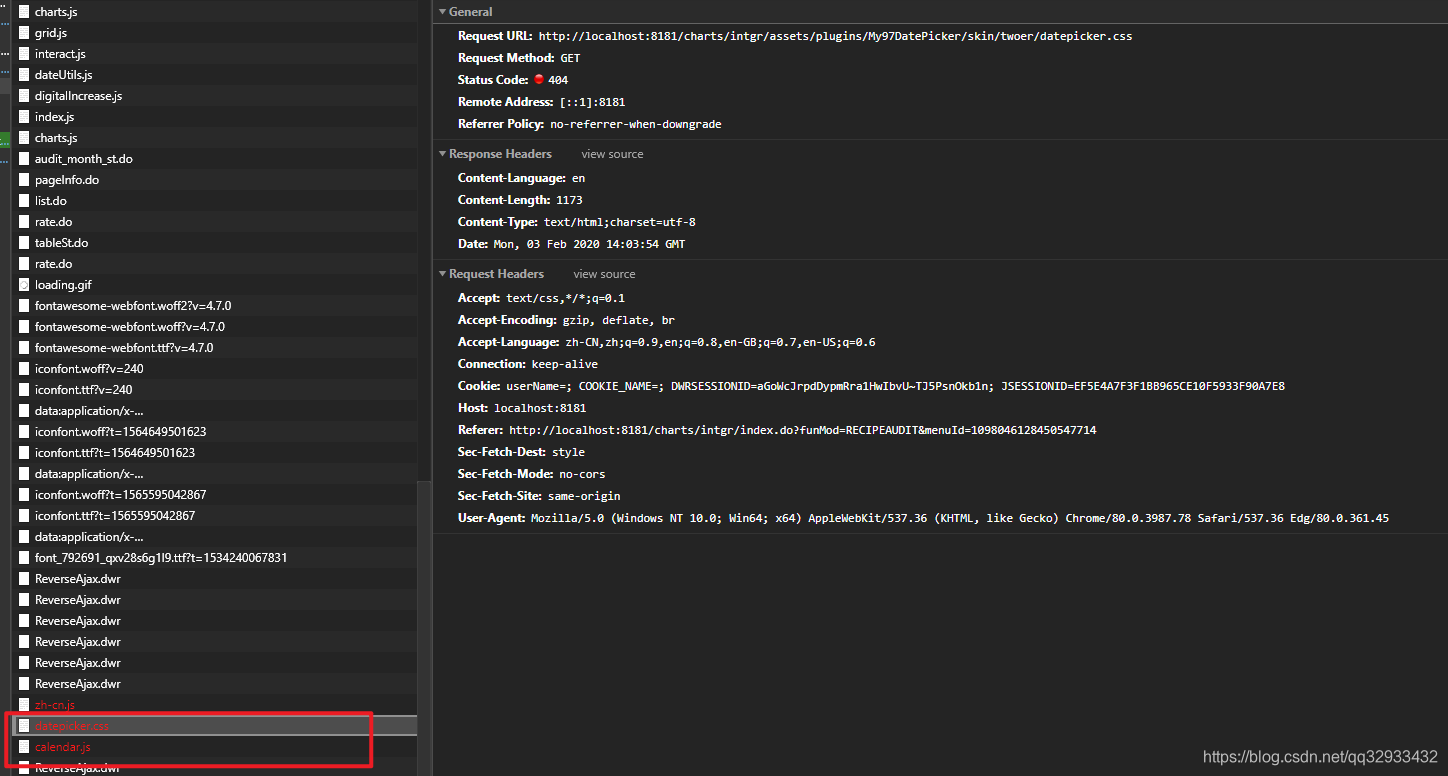Collapse the General section

click(x=442, y=12)
